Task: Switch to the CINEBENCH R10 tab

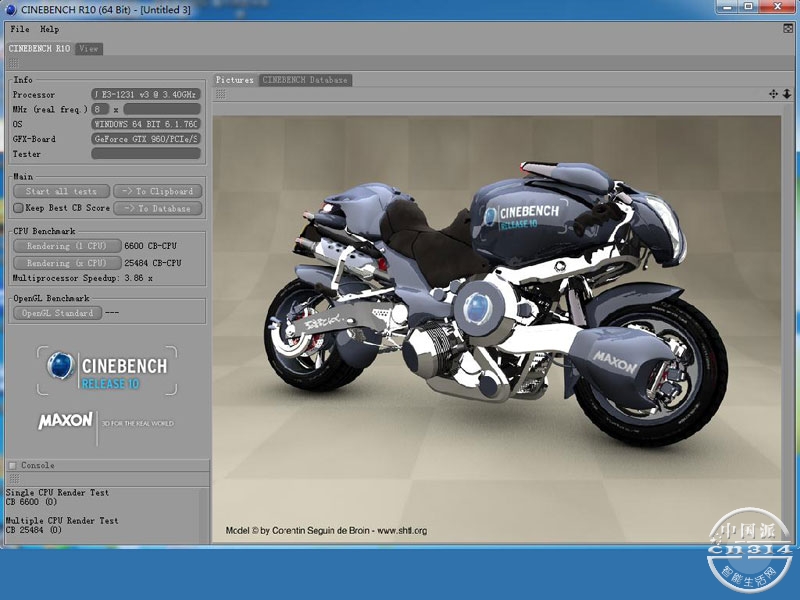Action: (39, 48)
